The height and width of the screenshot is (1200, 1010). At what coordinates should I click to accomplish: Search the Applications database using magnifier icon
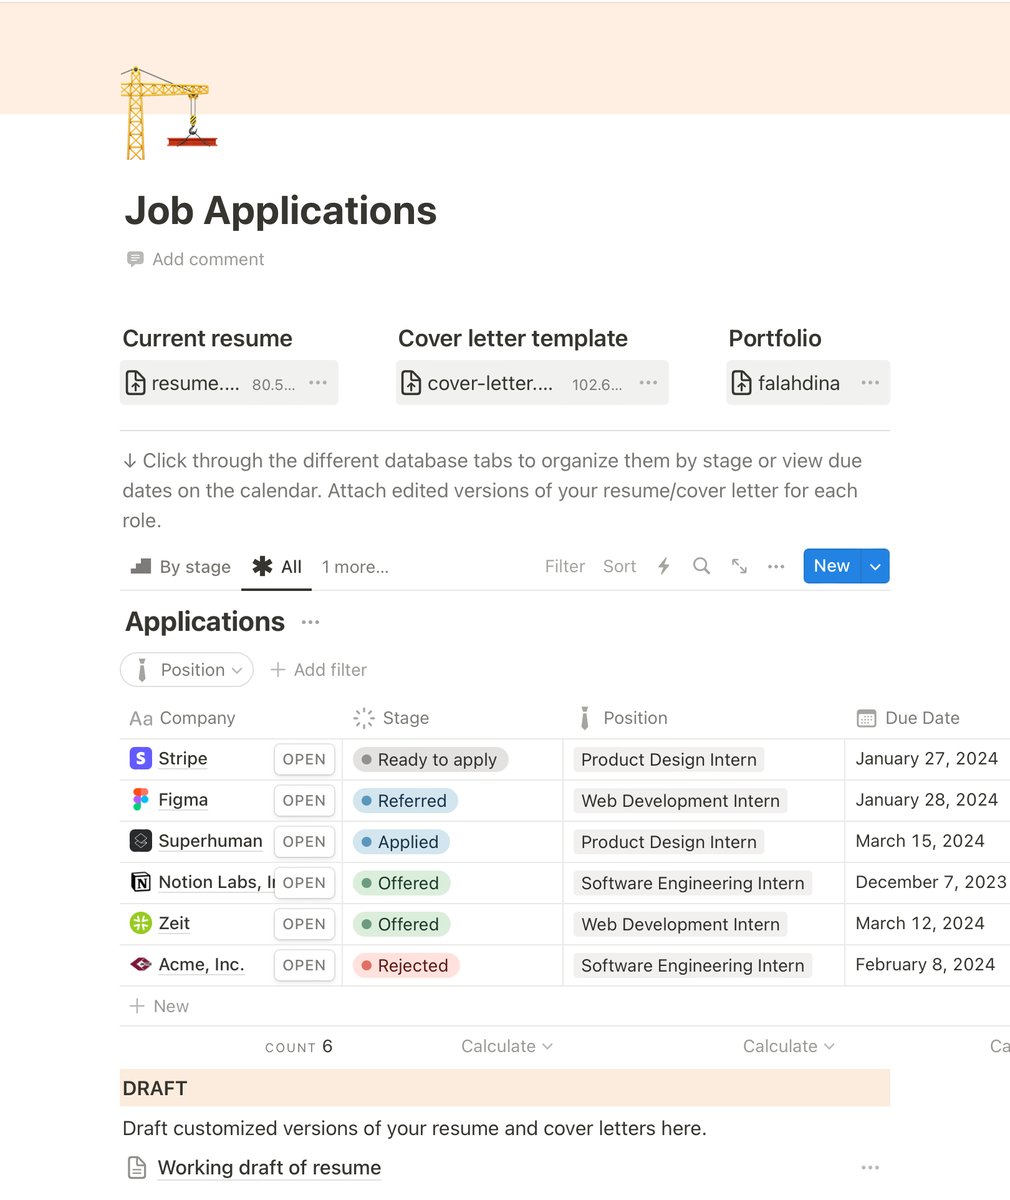click(x=701, y=566)
